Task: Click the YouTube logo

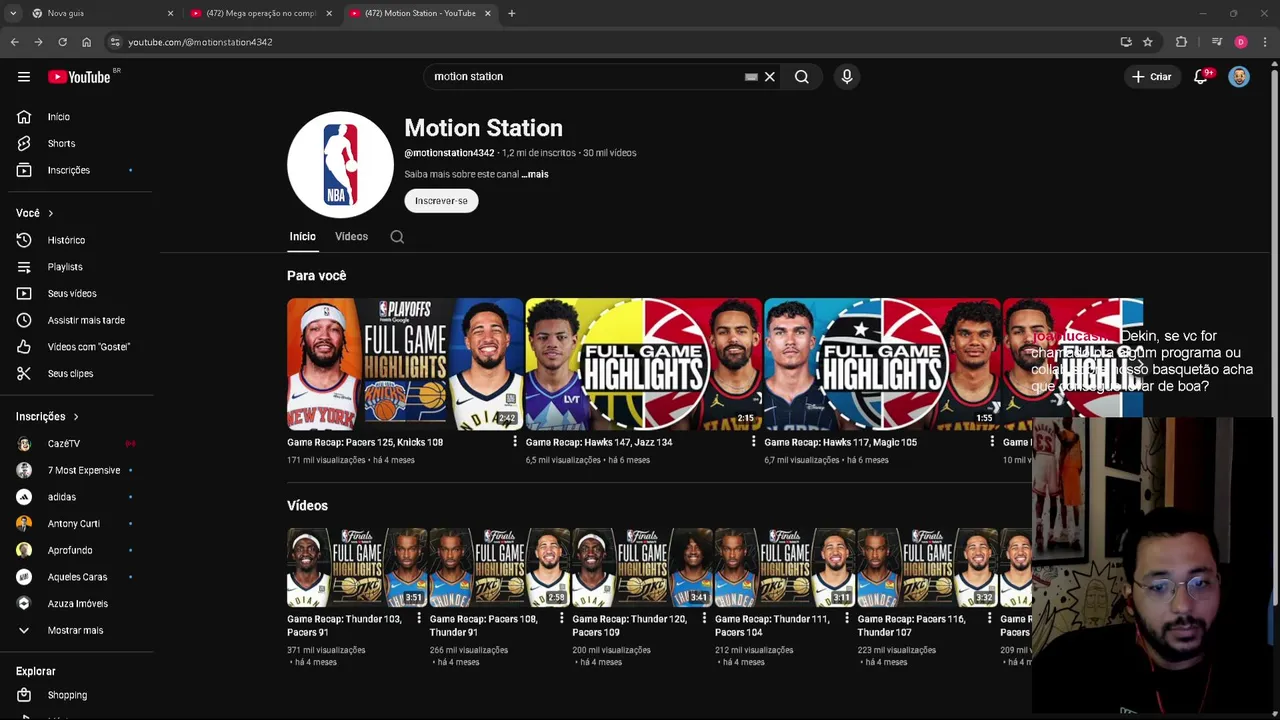Action: coord(80,77)
